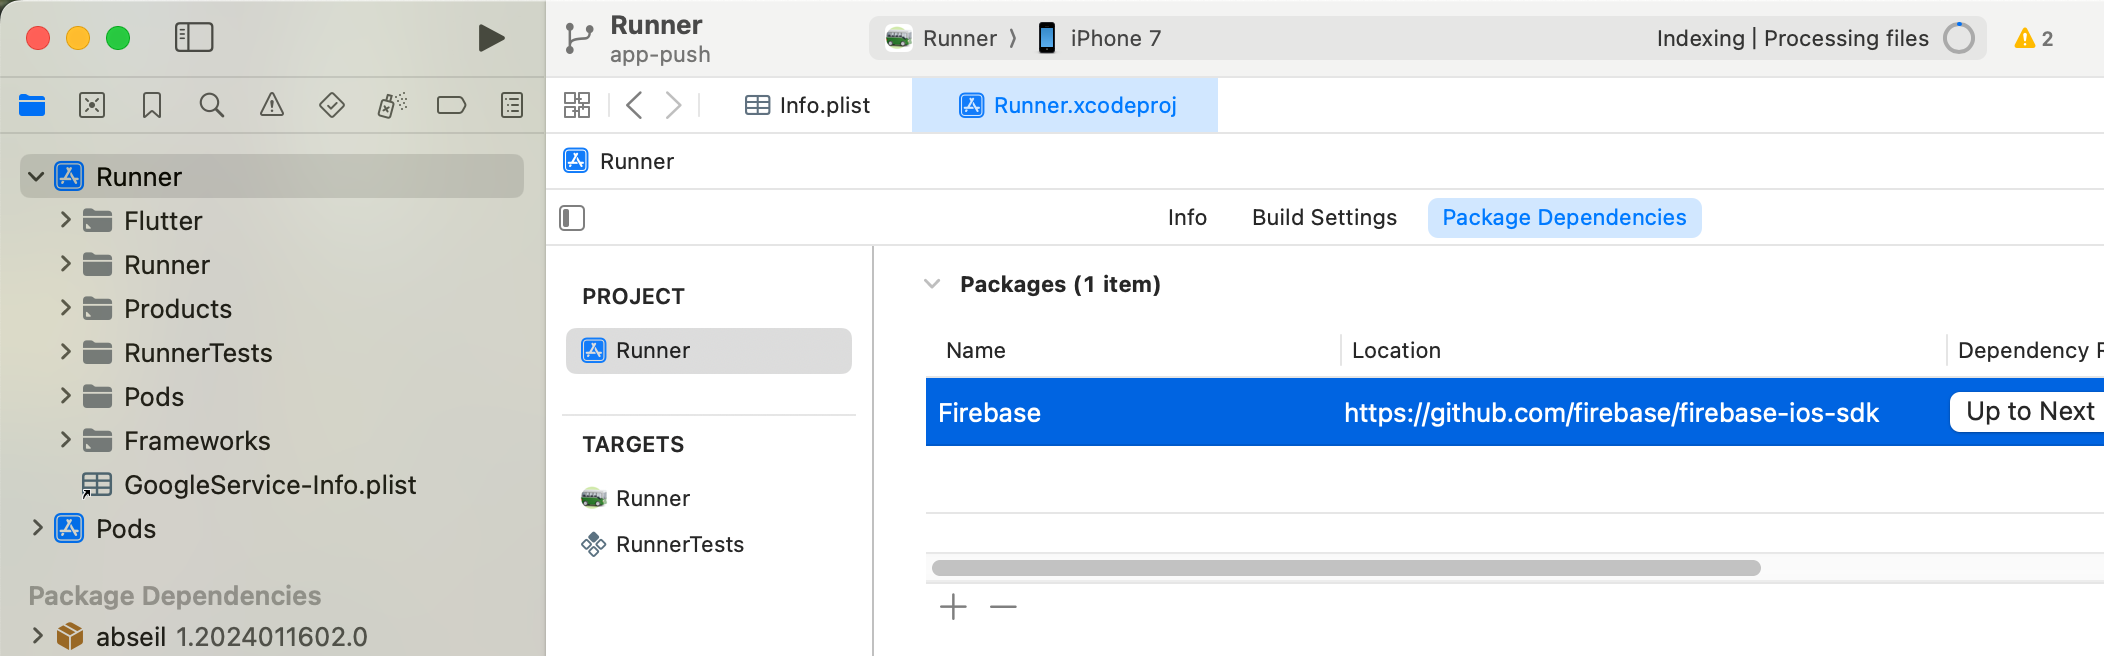Choose the iPhone 7 run destination

click(1099, 38)
